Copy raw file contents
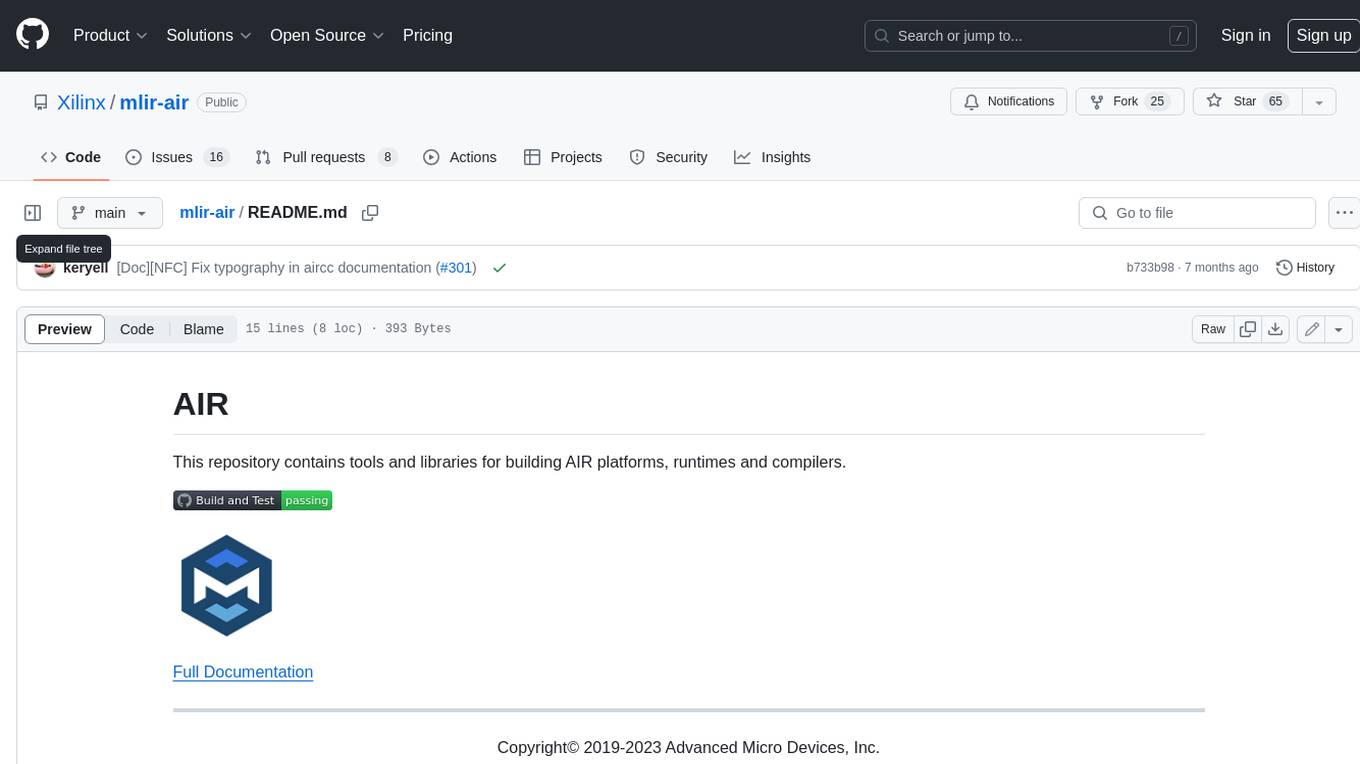 click(1248, 329)
